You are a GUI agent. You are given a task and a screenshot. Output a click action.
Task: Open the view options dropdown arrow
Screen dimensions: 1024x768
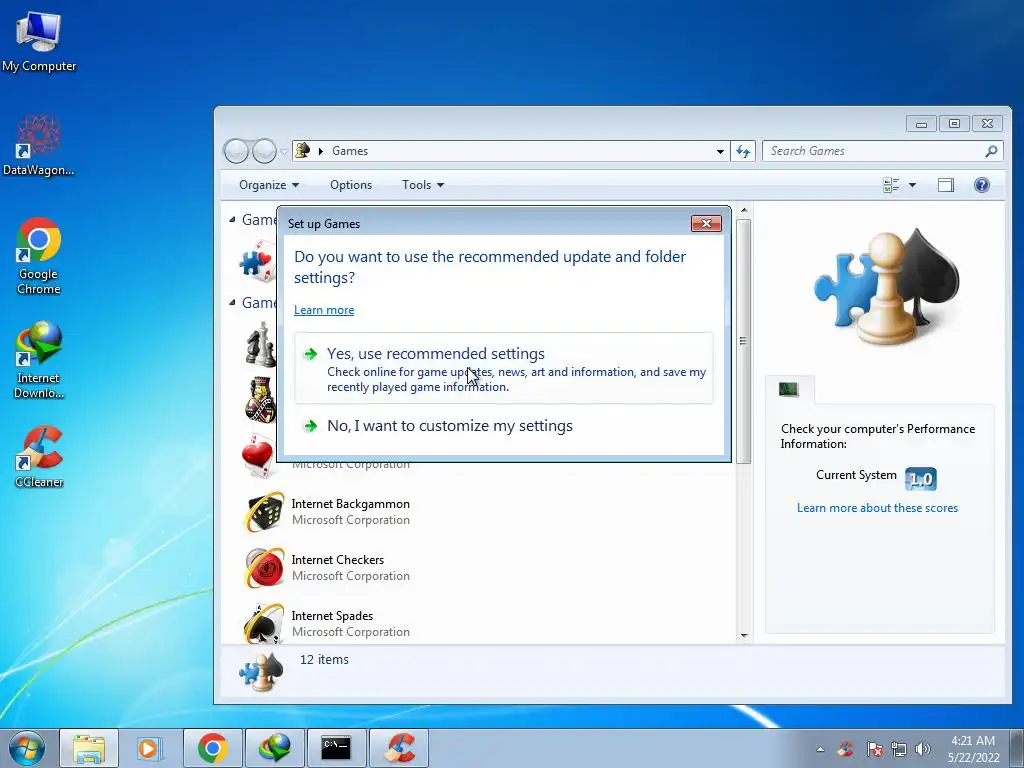912,185
